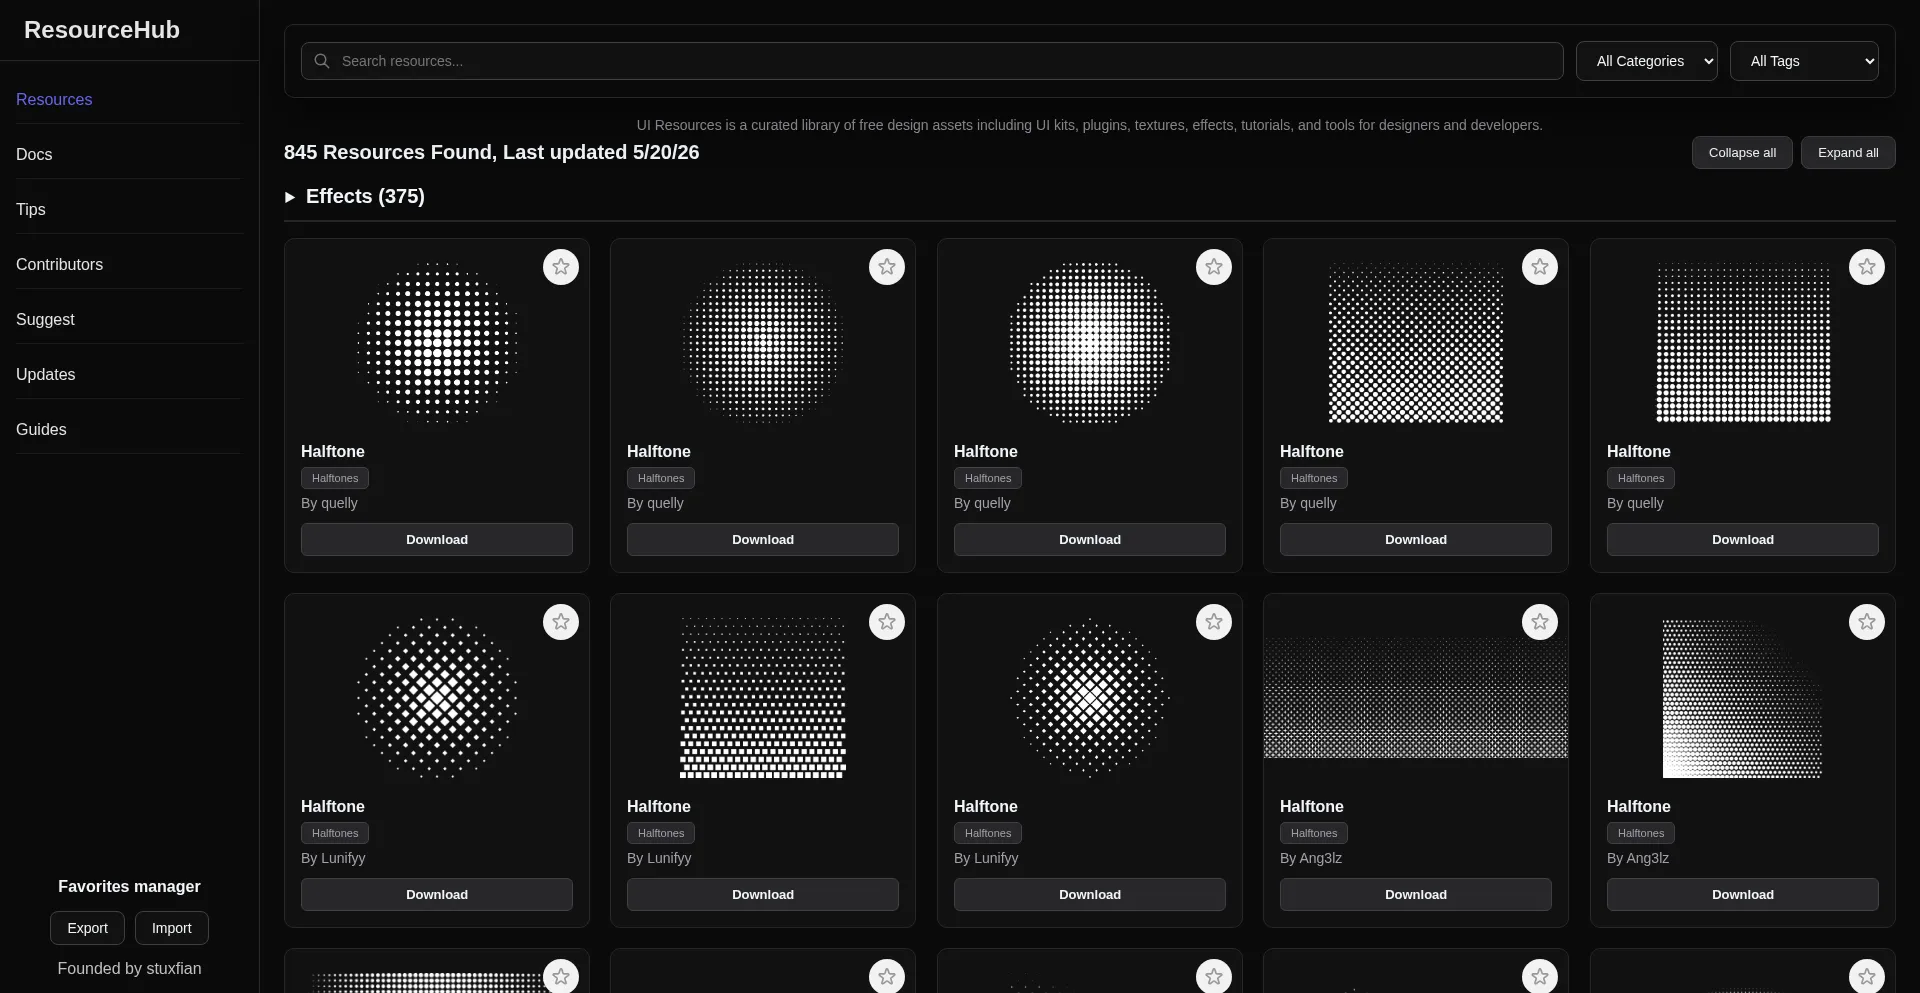Download the third quelly Halftone with bright center
The width and height of the screenshot is (1920, 993).
click(x=1090, y=539)
